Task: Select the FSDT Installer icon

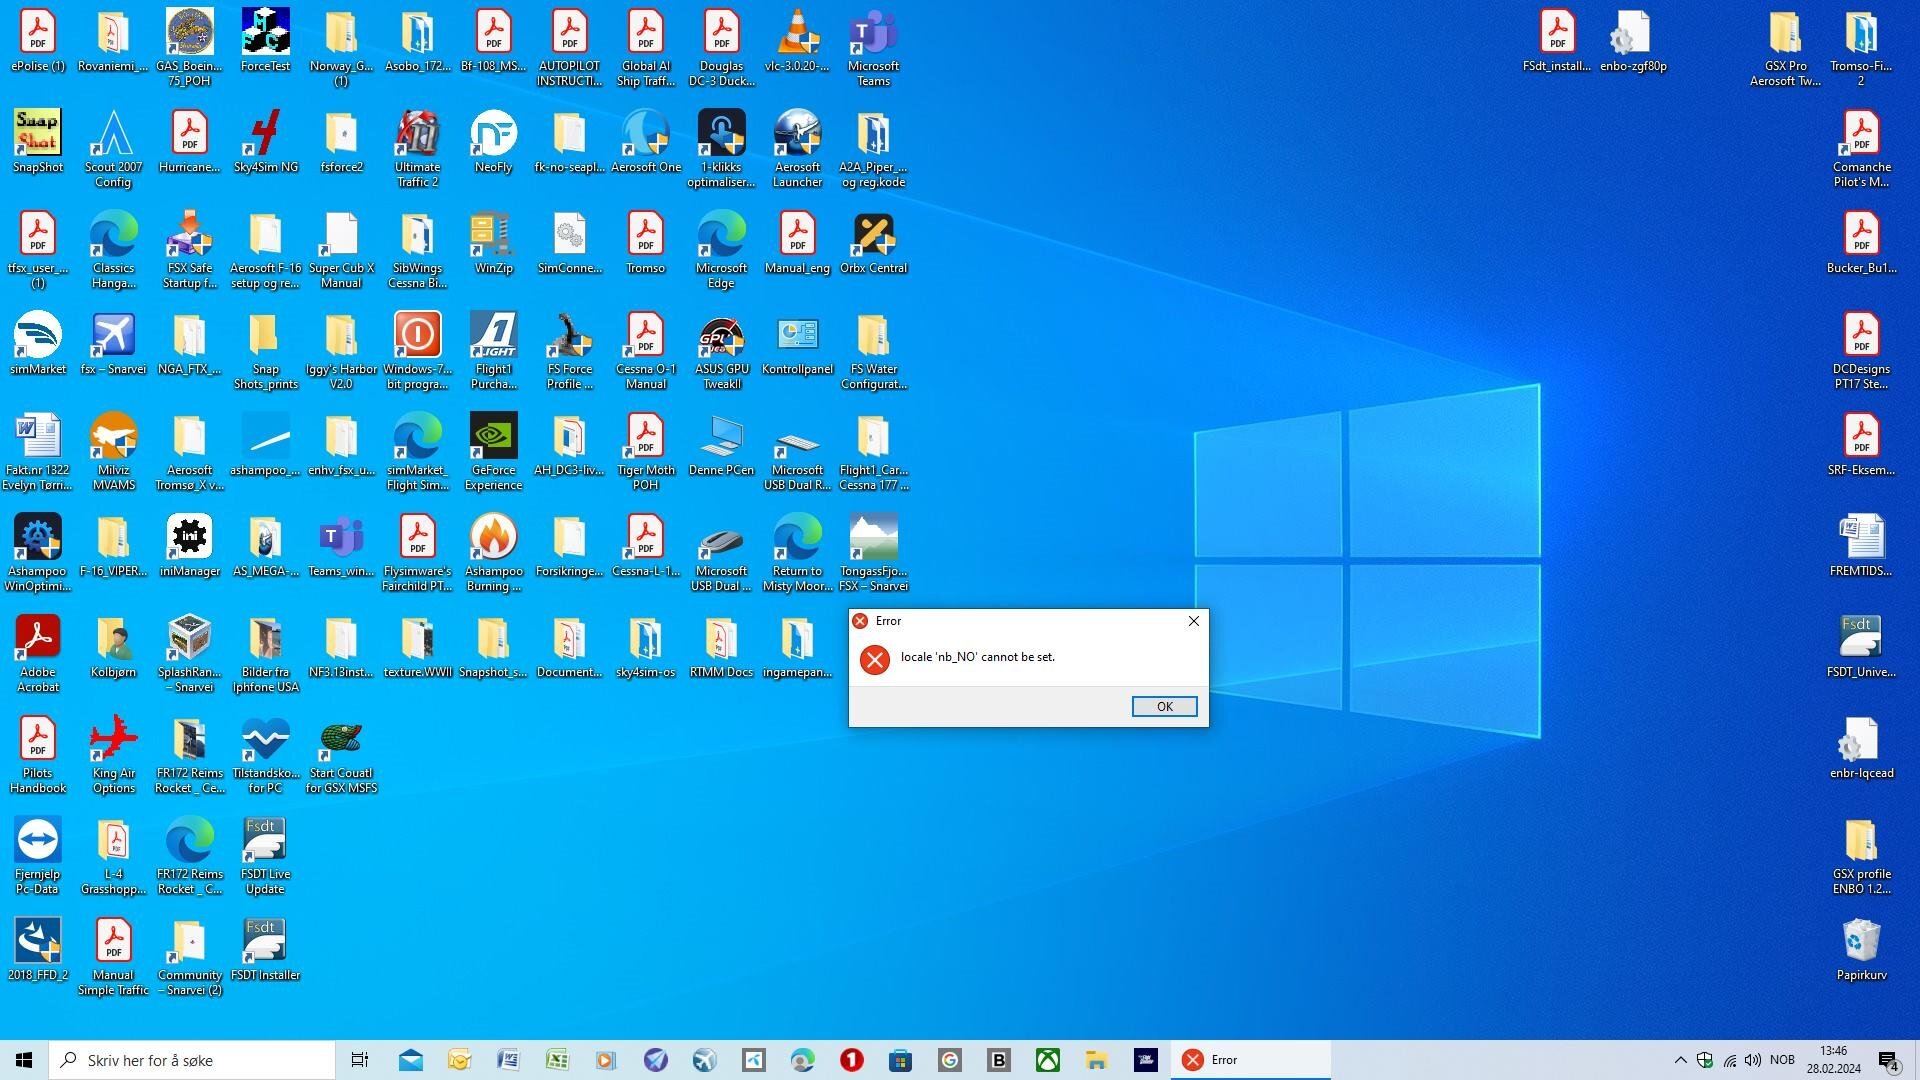Action: (x=265, y=950)
